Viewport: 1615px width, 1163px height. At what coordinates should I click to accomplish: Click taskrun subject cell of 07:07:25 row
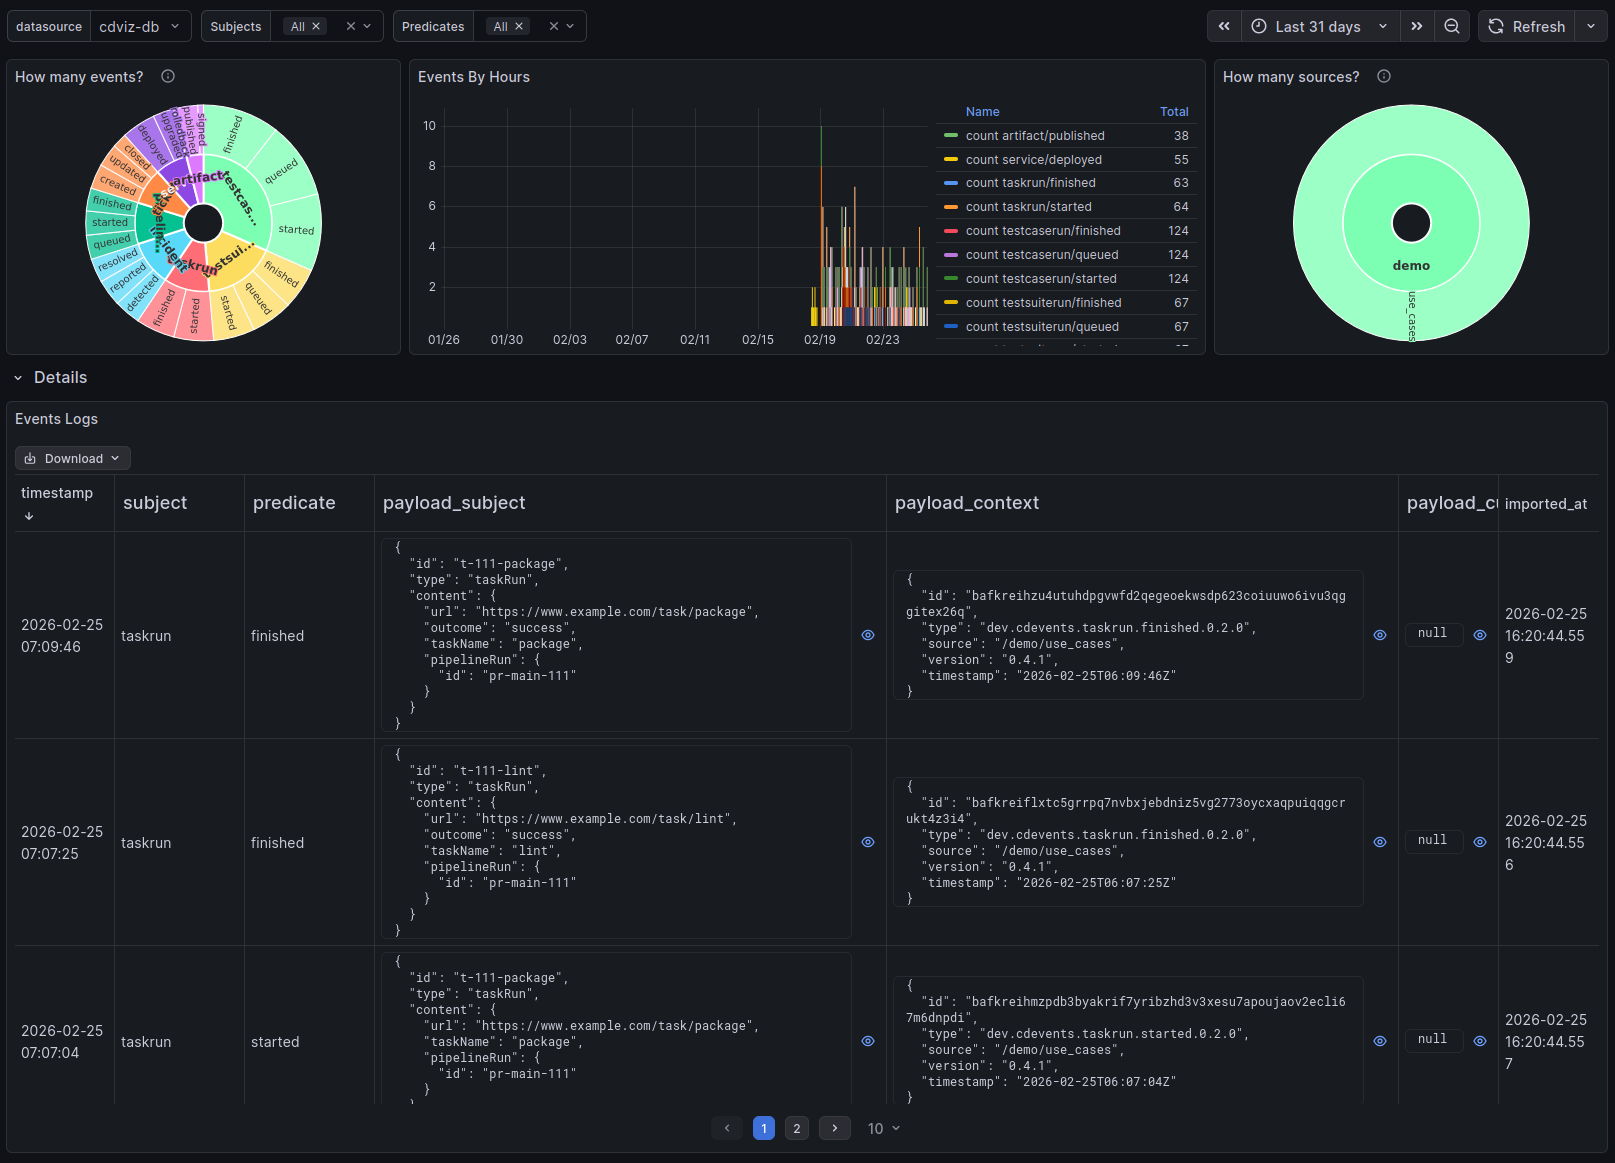146,843
